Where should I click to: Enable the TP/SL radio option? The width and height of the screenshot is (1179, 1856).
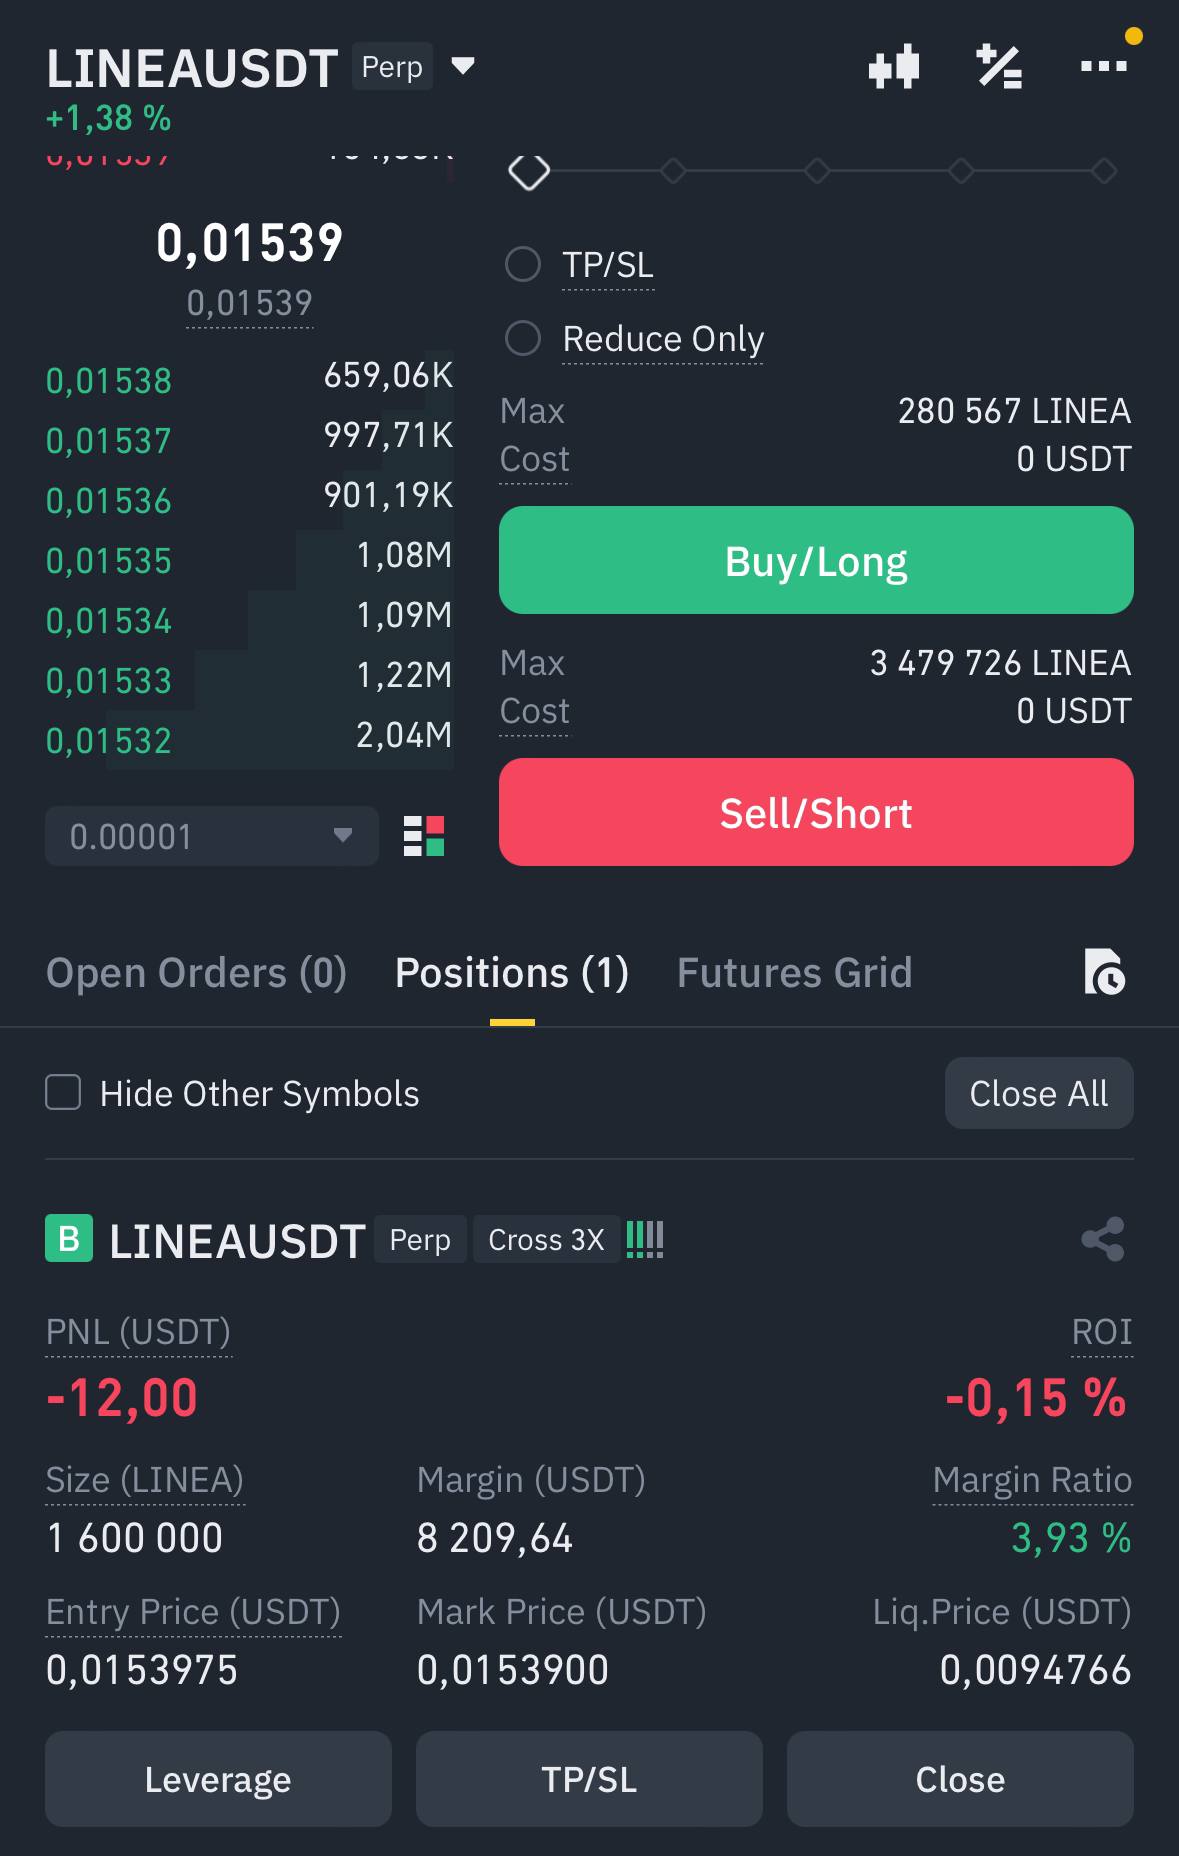[x=523, y=265]
